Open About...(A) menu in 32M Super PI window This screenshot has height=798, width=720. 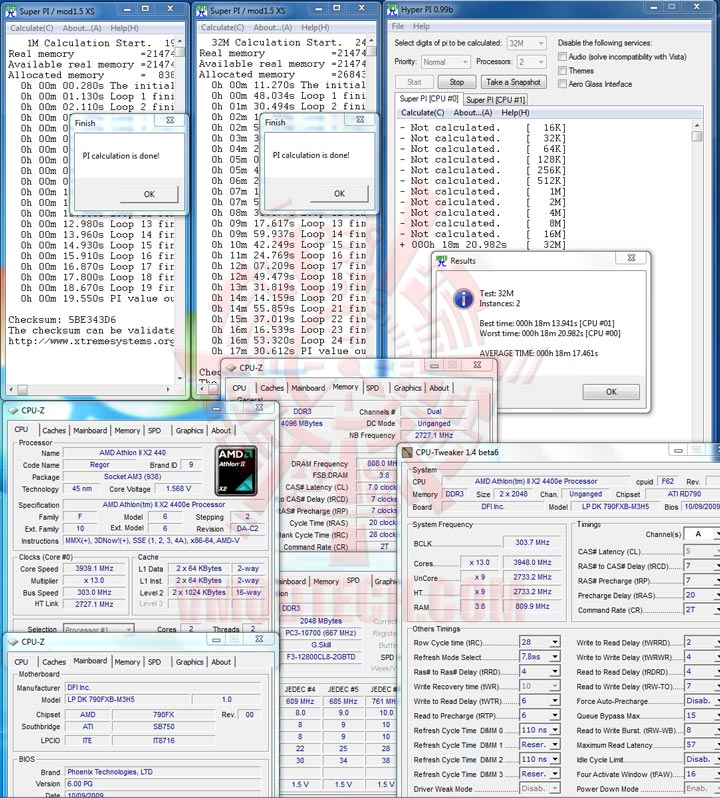click(273, 27)
